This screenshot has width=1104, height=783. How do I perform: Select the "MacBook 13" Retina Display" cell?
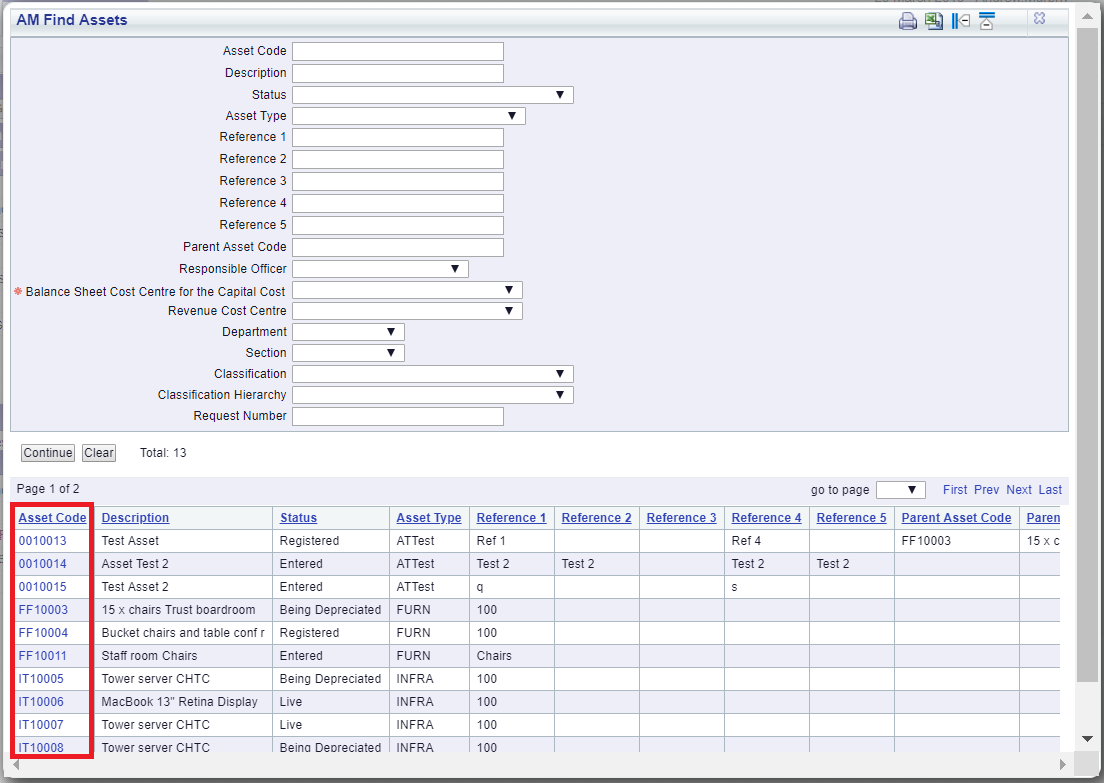[180, 702]
